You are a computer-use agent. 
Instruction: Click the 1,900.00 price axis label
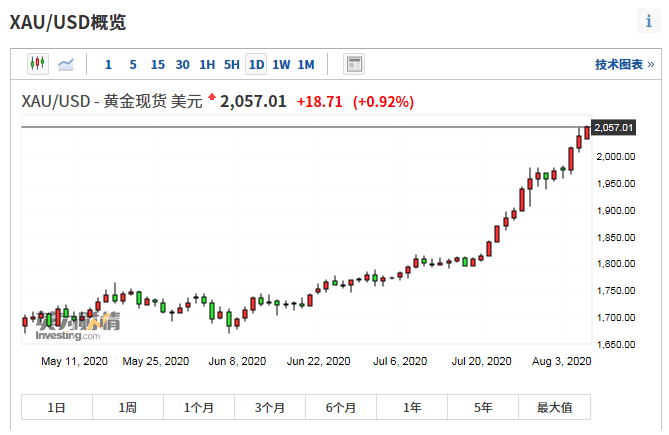click(616, 211)
